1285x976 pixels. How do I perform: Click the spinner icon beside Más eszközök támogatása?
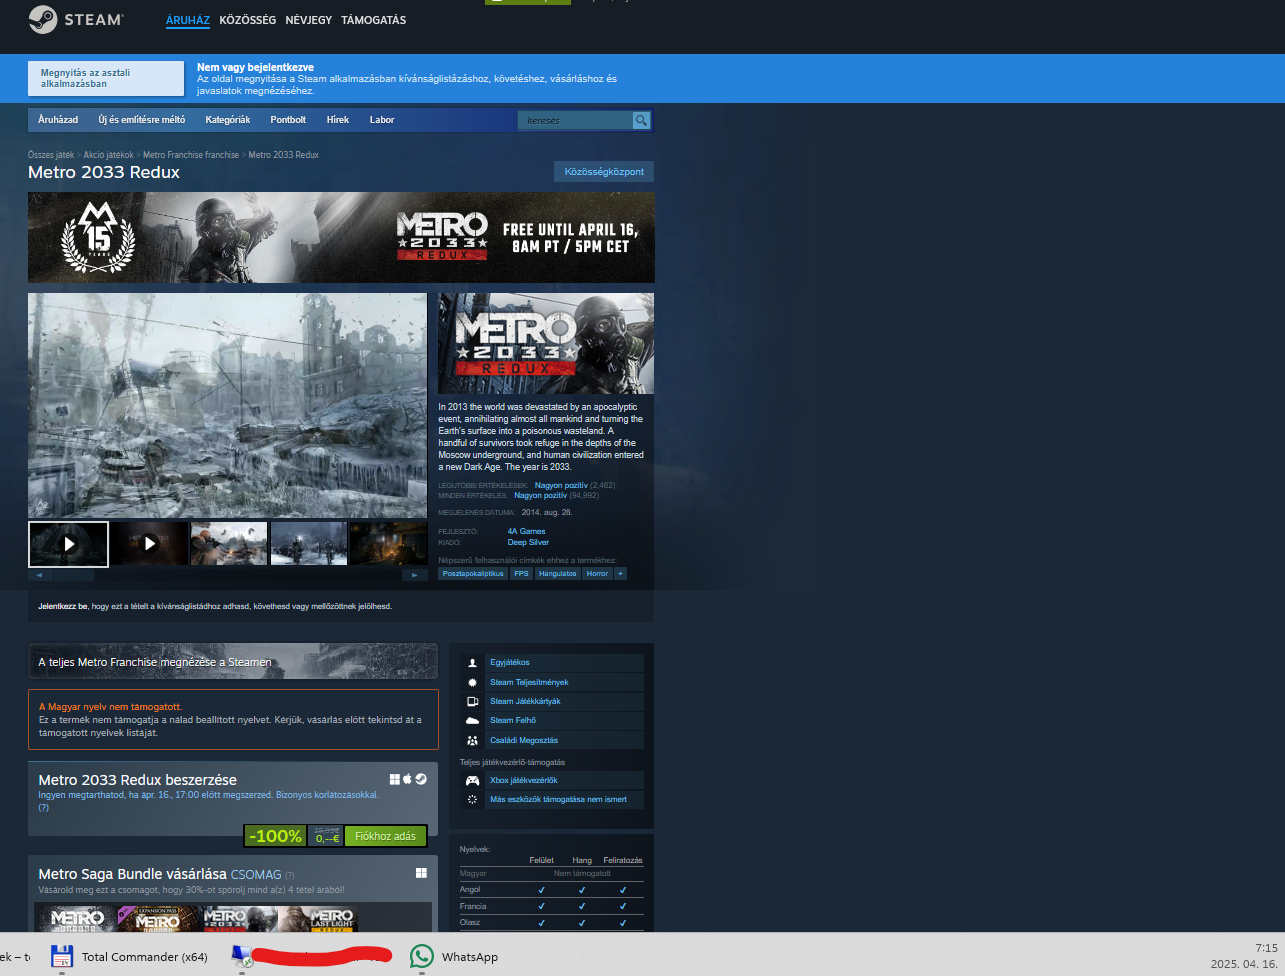click(x=473, y=800)
